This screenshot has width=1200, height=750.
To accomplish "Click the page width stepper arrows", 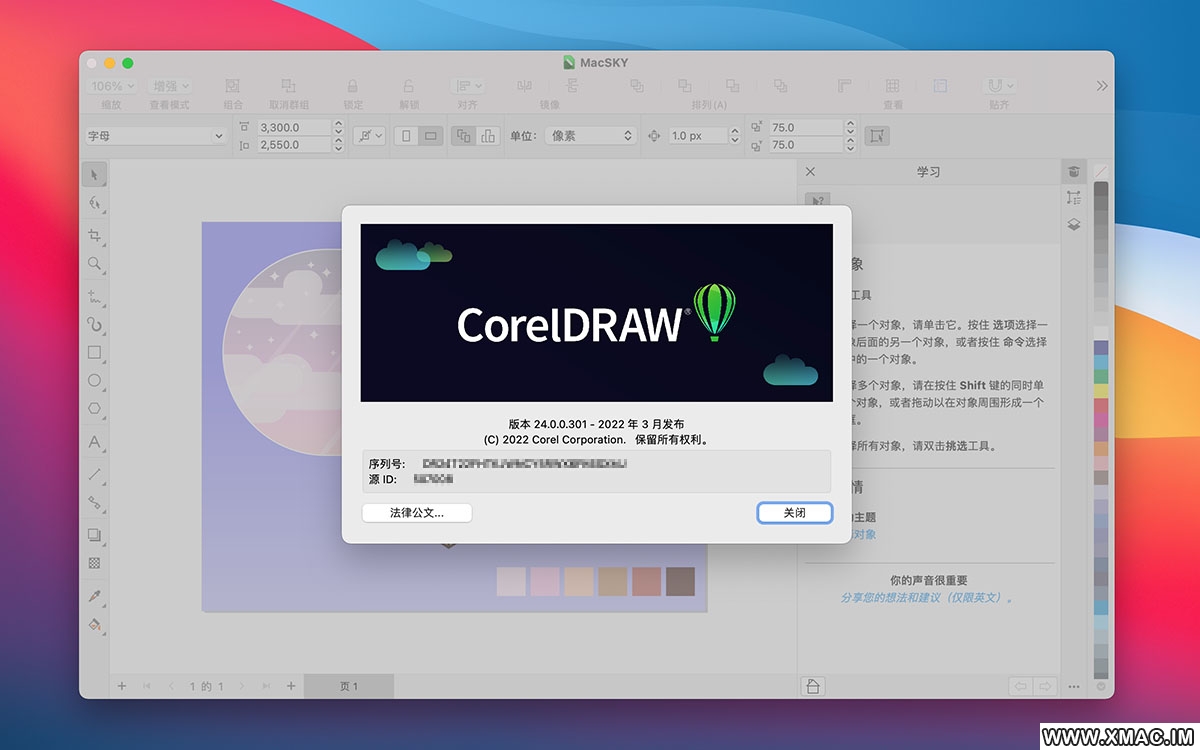I will tap(338, 128).
